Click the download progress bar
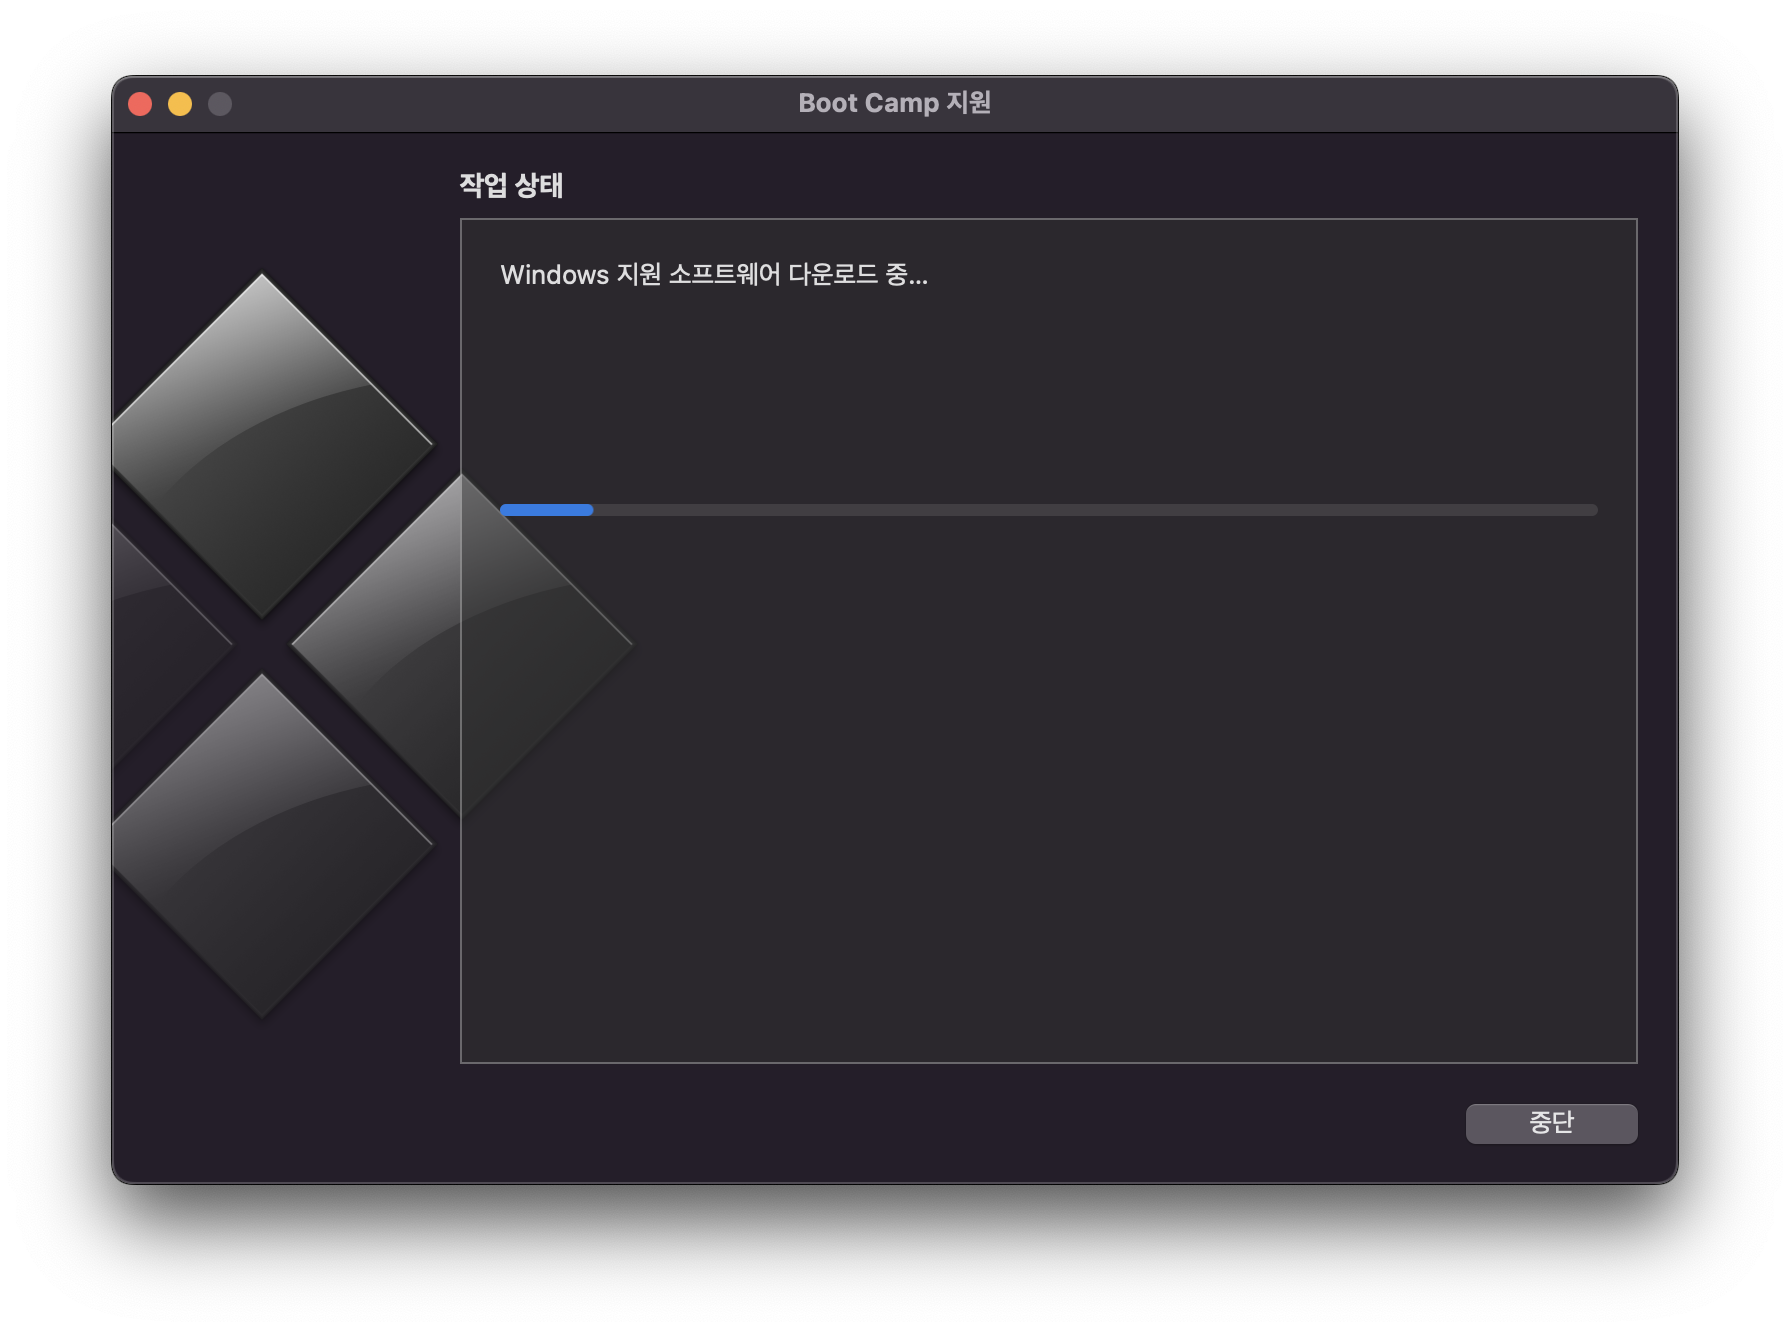 [1049, 510]
